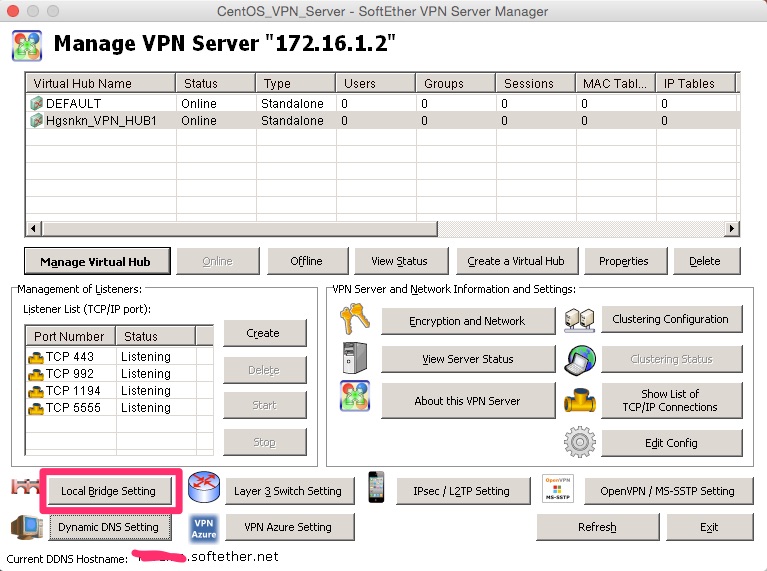Viewport: 767px width, 571px height.
Task: Click the hub list right scroll arrow
Action: tap(731, 228)
